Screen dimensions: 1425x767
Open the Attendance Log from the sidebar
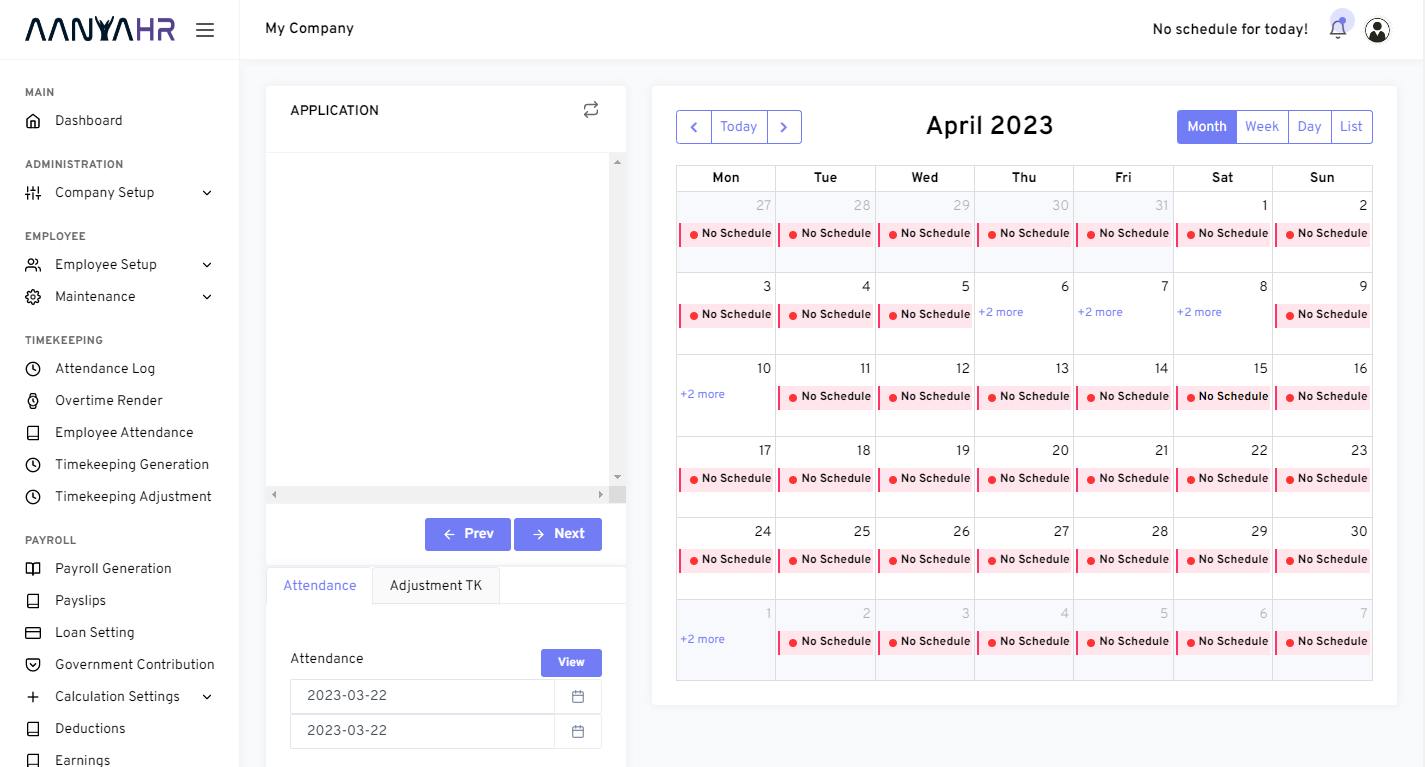[105, 368]
